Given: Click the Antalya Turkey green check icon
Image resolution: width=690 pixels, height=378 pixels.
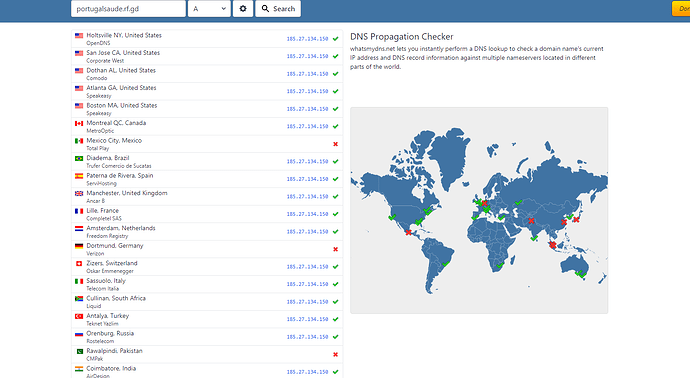Looking at the screenshot, I should click(336, 319).
